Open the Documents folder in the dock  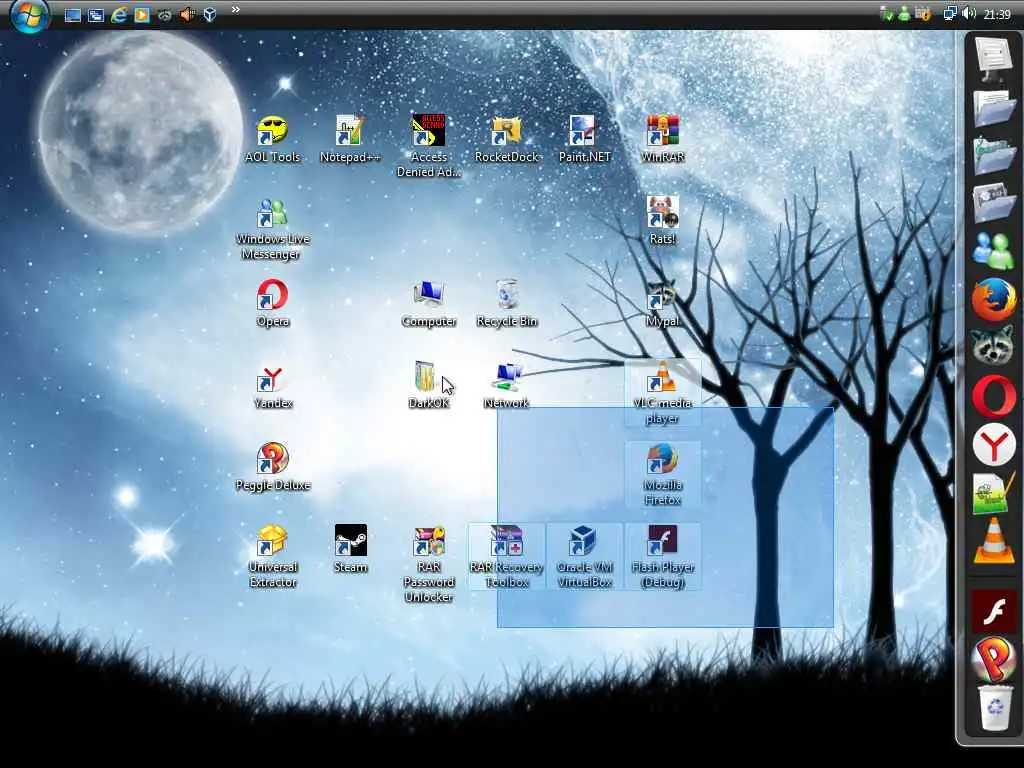point(994,108)
